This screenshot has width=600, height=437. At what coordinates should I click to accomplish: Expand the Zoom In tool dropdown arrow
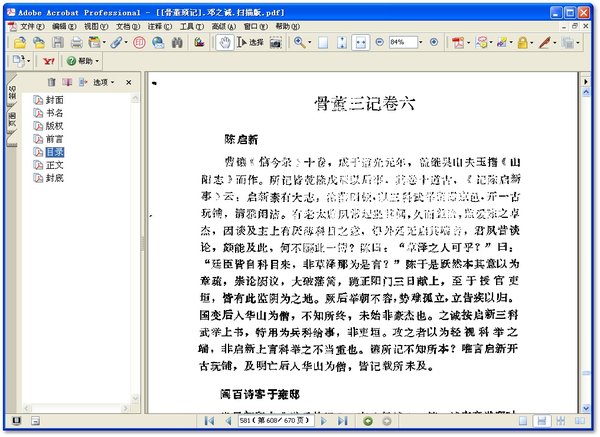click(x=310, y=42)
